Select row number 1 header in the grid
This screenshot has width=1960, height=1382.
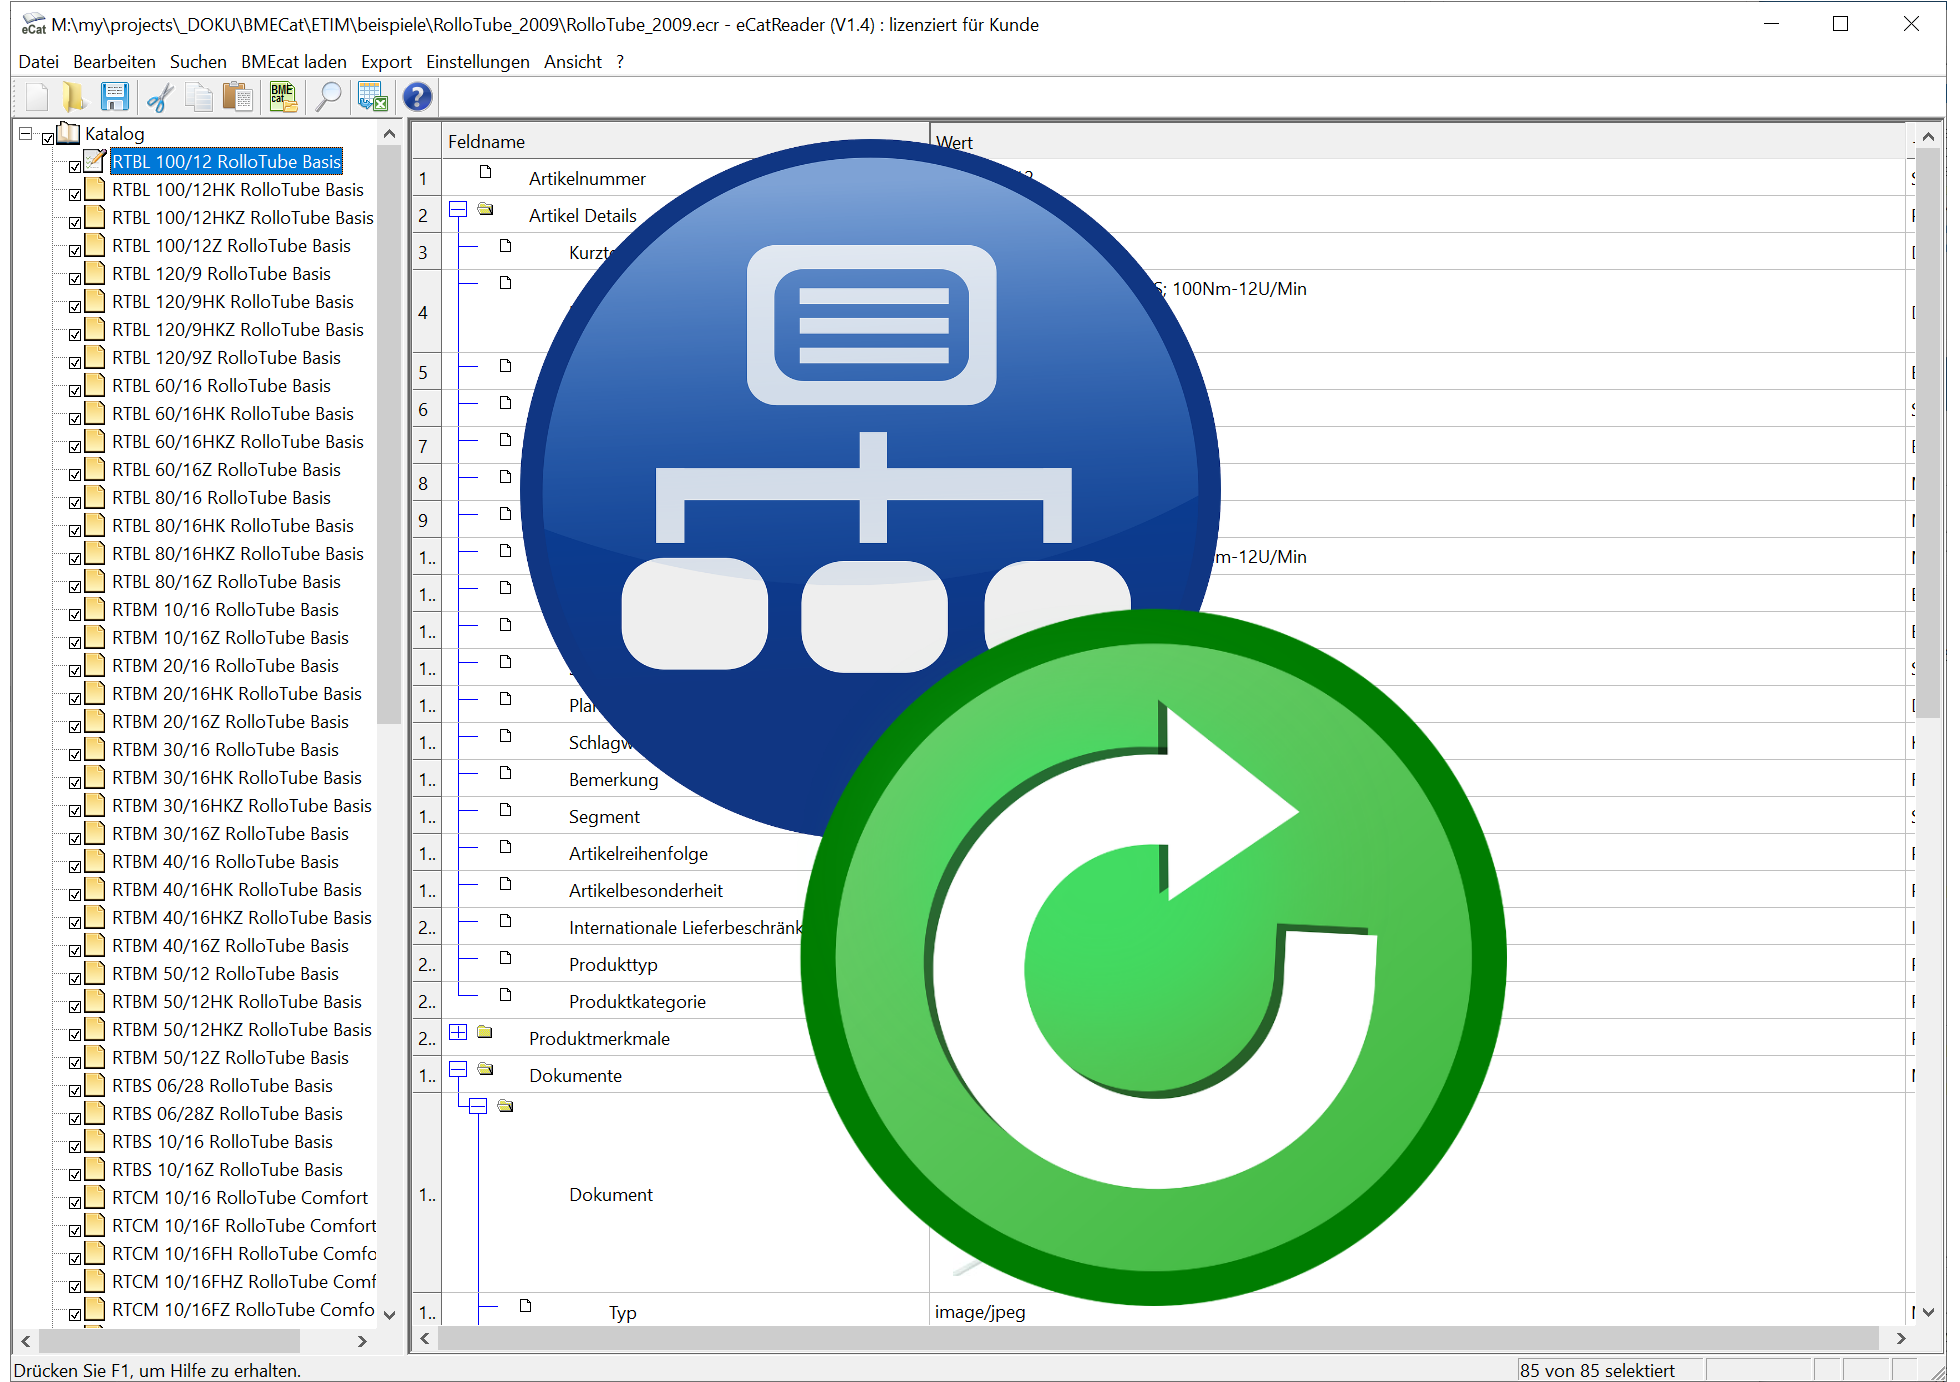(427, 178)
